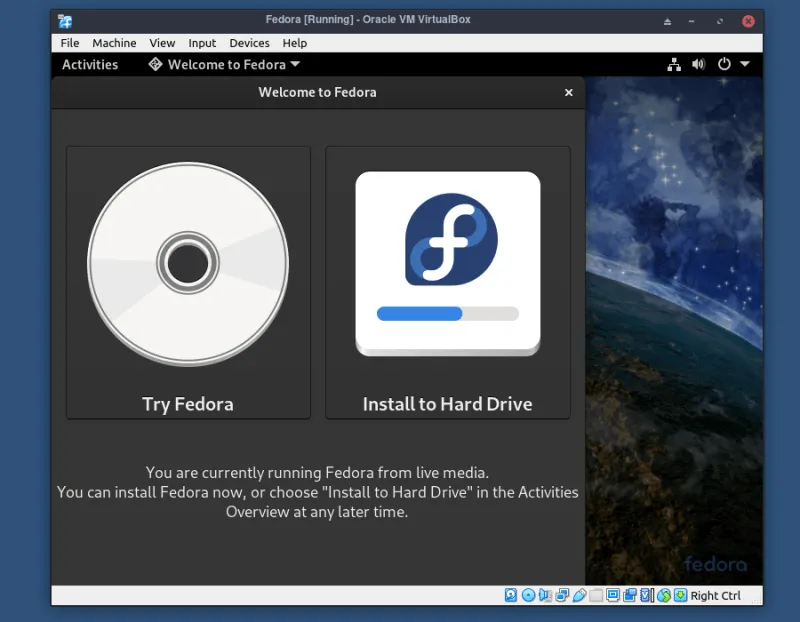Click the USB devices status icon
The image size is (800, 622).
click(580, 595)
